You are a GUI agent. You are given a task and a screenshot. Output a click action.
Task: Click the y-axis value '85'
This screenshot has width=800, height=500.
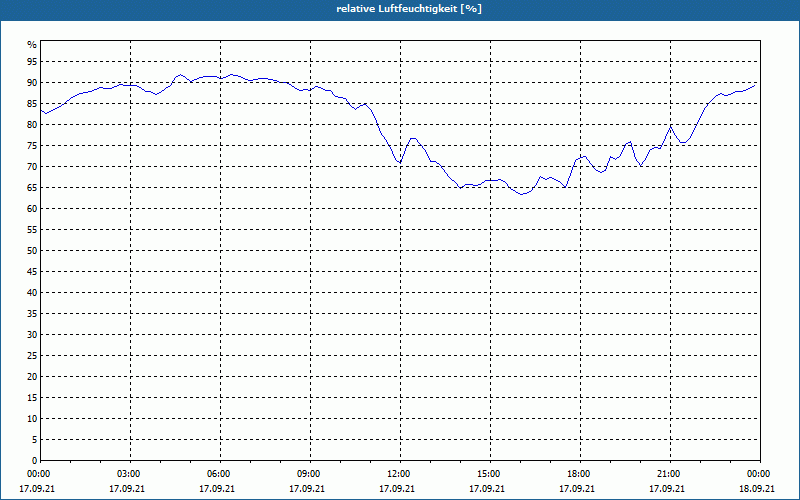(32, 104)
